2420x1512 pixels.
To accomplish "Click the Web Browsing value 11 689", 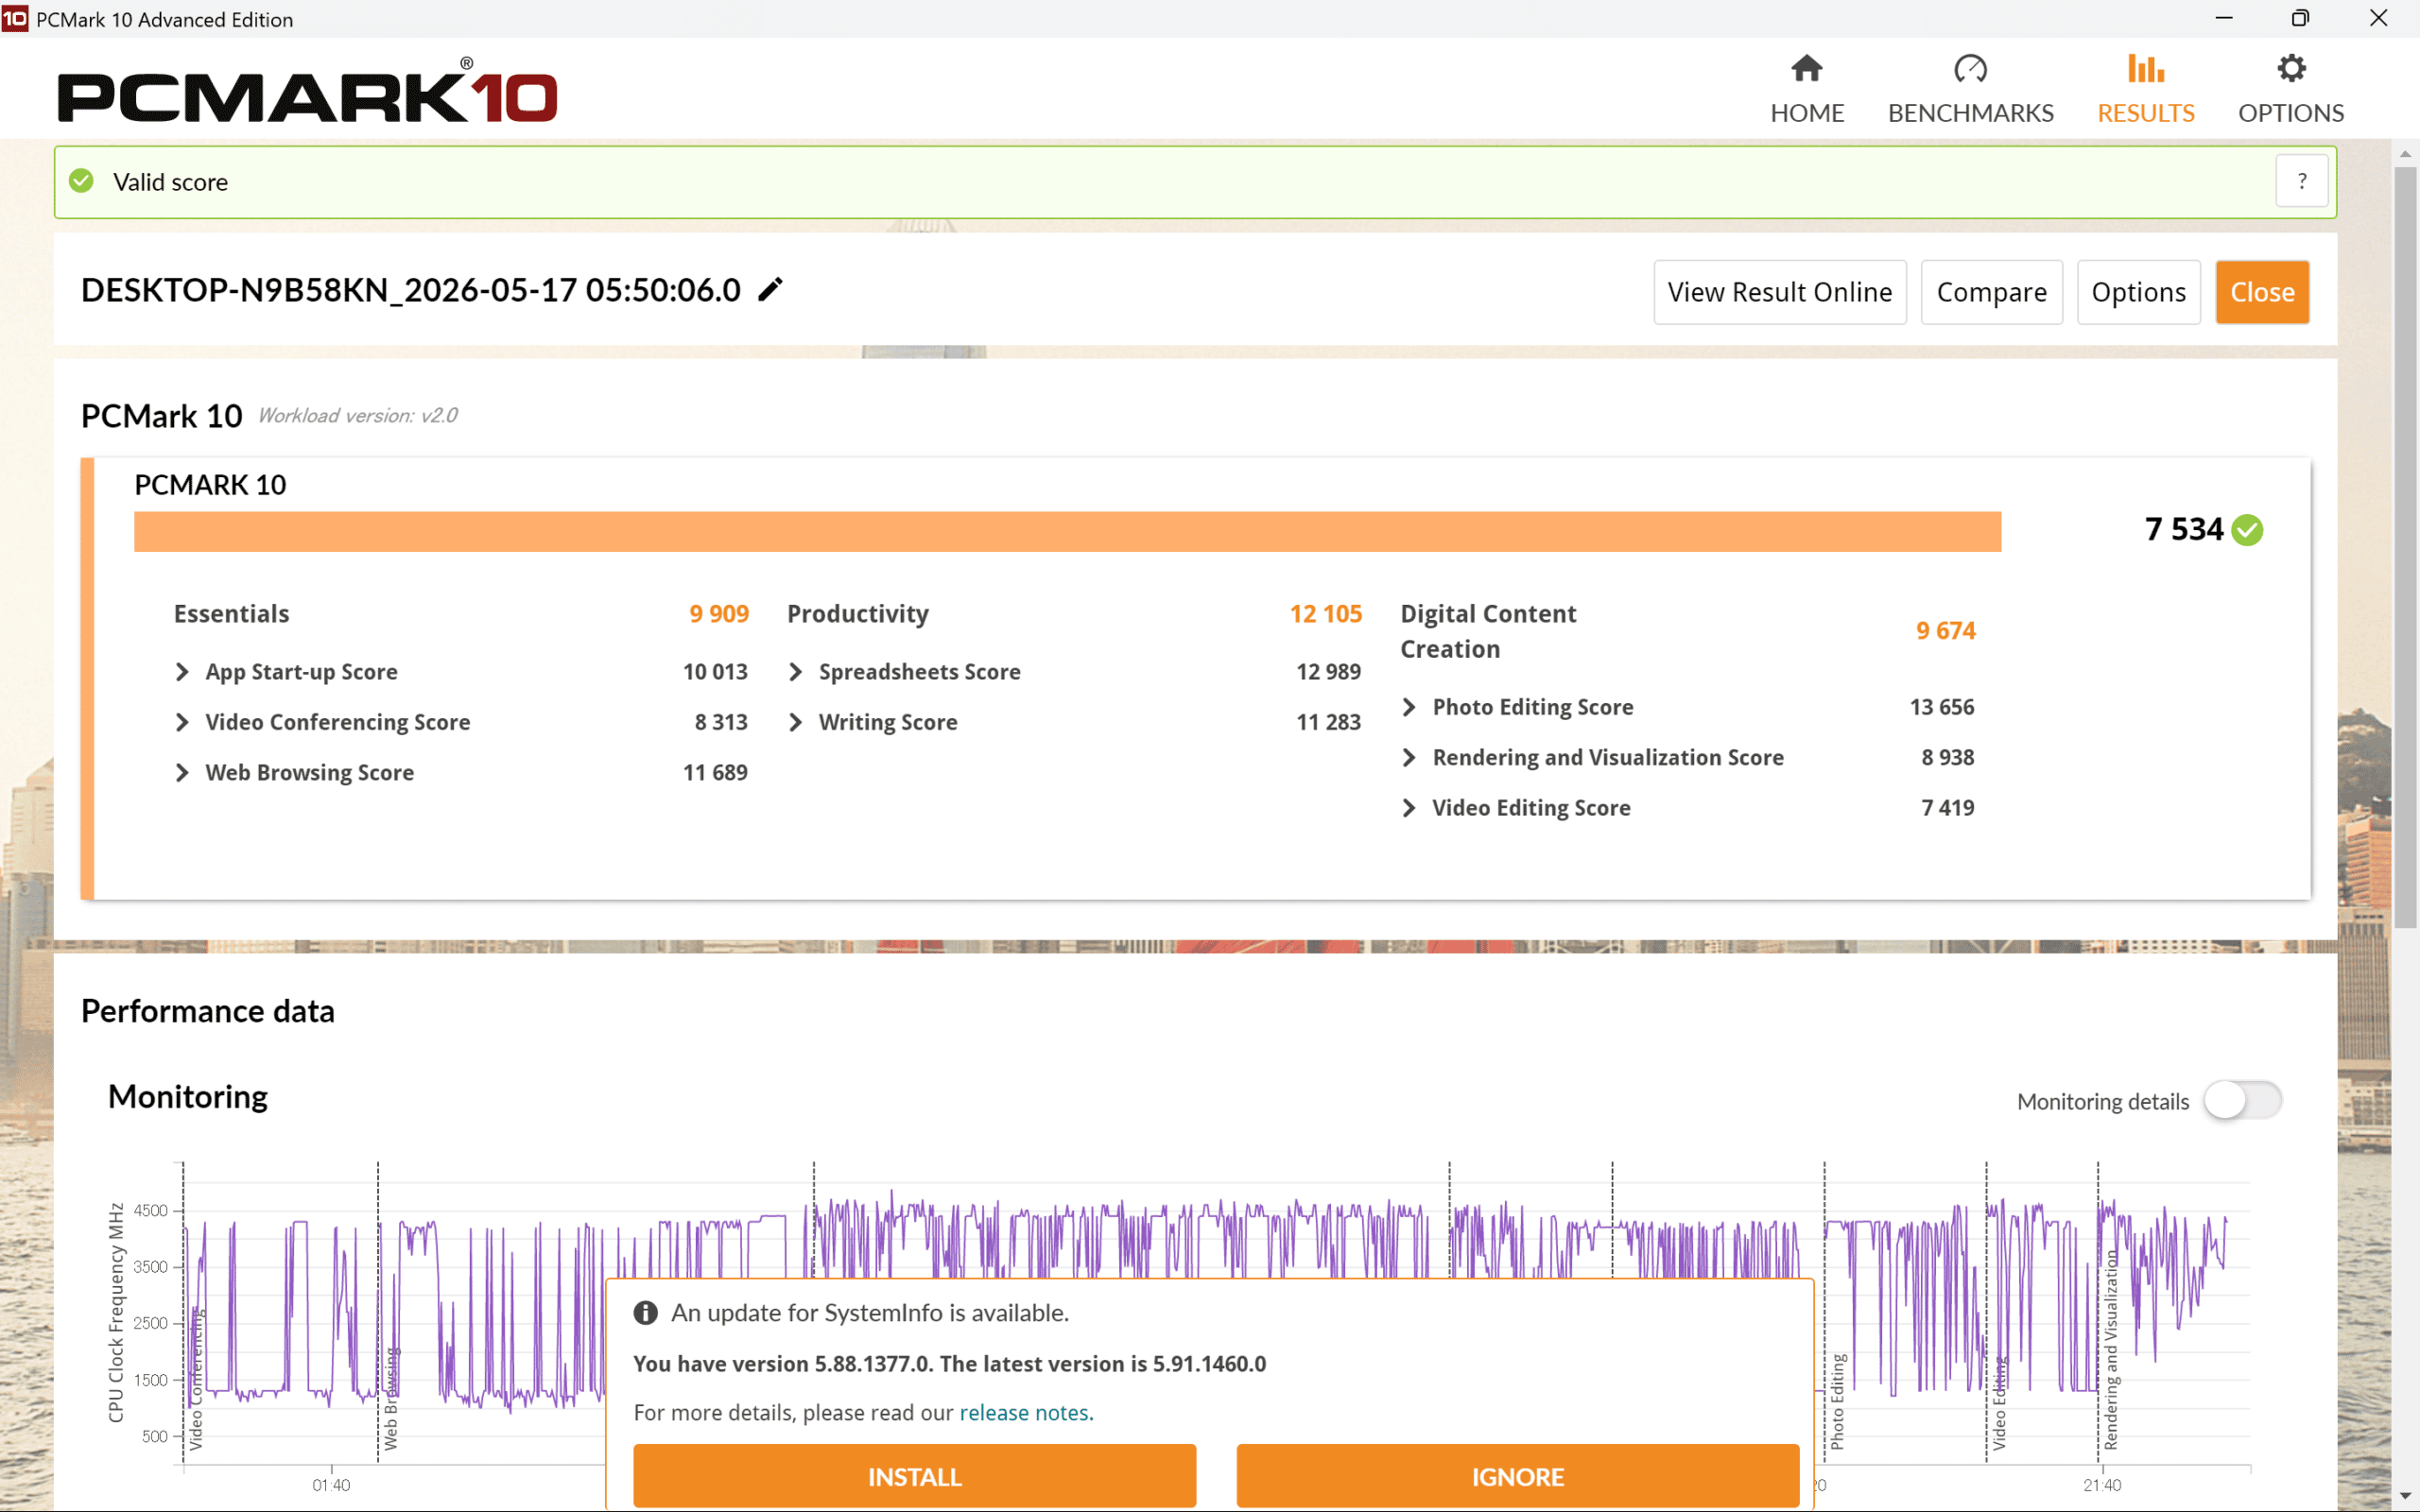I will click(715, 772).
